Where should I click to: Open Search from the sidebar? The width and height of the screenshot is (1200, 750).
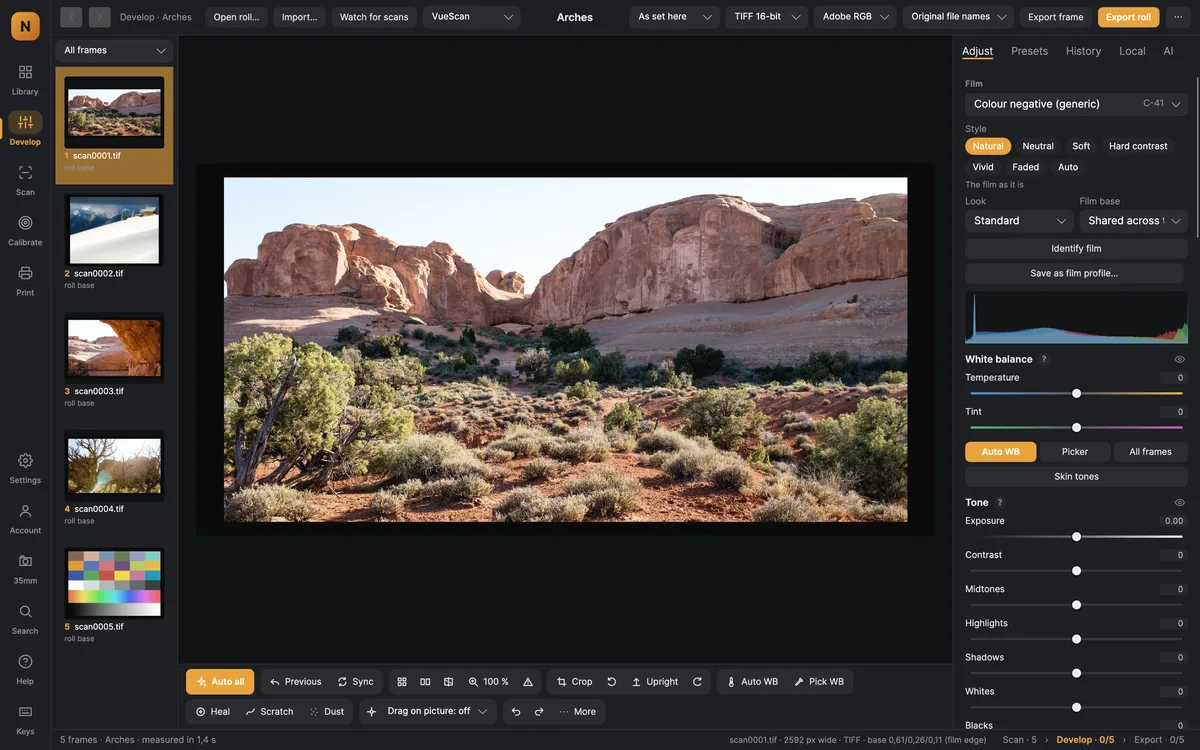click(x=25, y=619)
